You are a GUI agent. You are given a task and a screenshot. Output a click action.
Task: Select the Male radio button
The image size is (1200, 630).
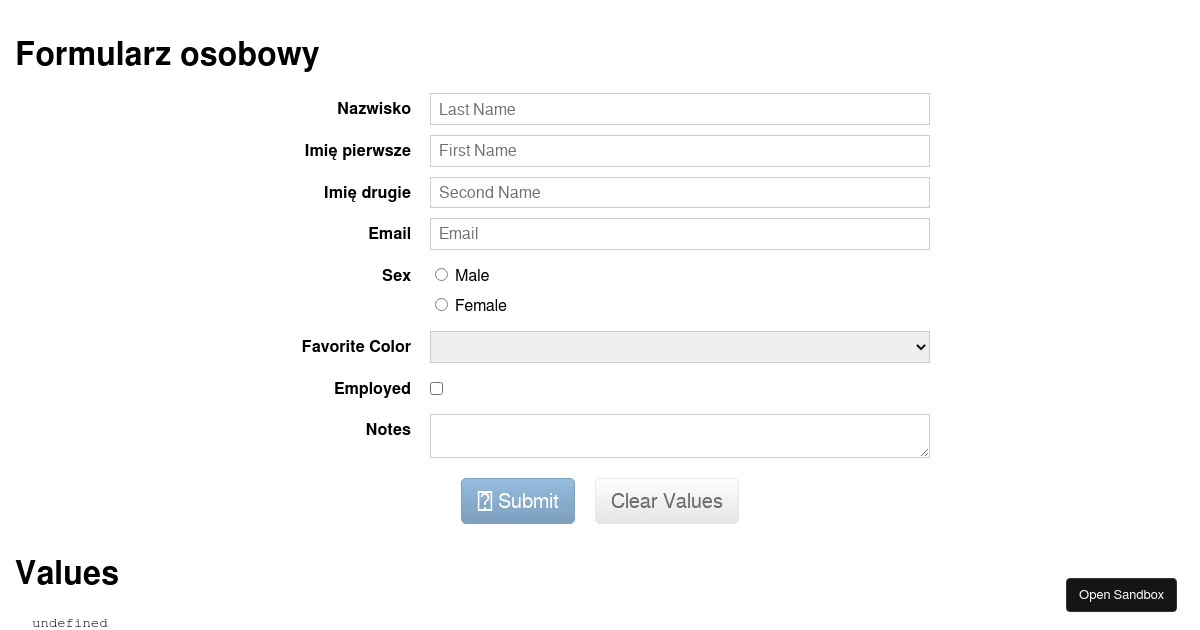(x=441, y=274)
